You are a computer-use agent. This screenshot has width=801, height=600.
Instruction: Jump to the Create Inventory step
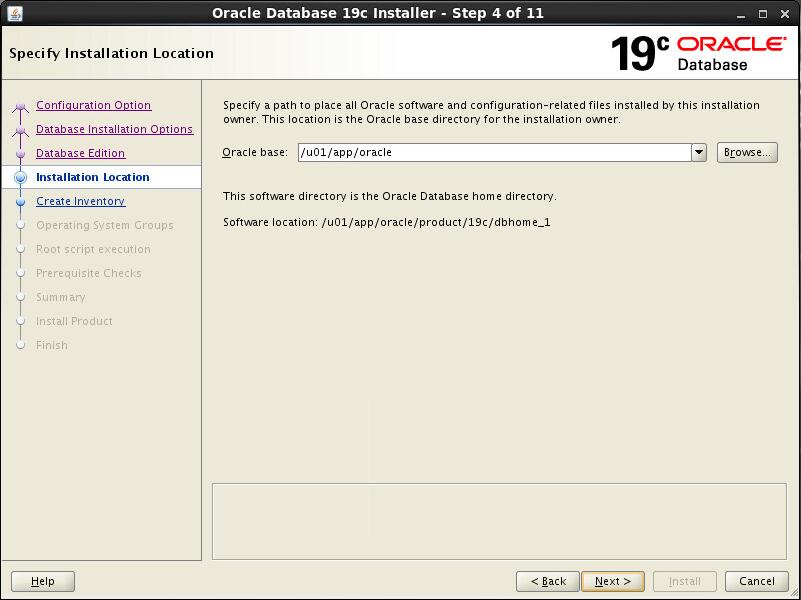pyautogui.click(x=80, y=201)
